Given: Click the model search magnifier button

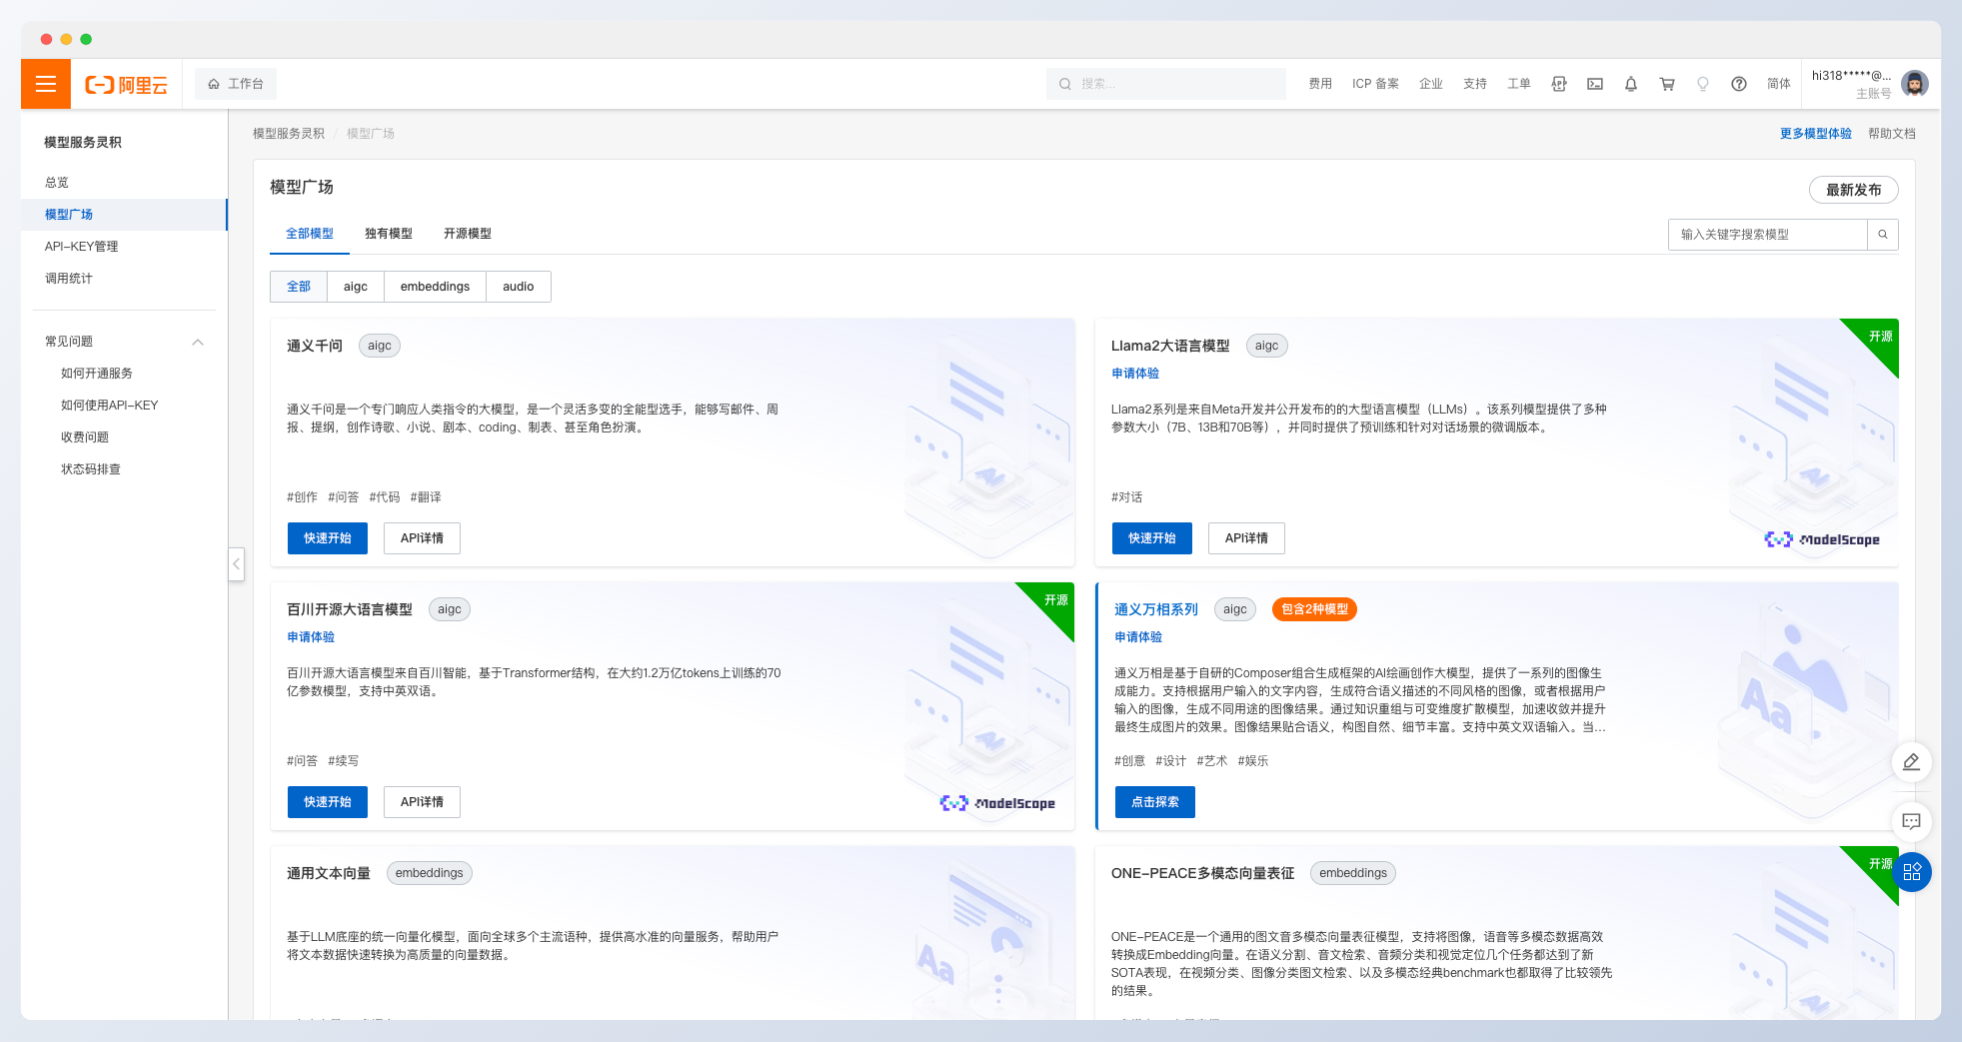Looking at the screenshot, I should click(x=1883, y=234).
